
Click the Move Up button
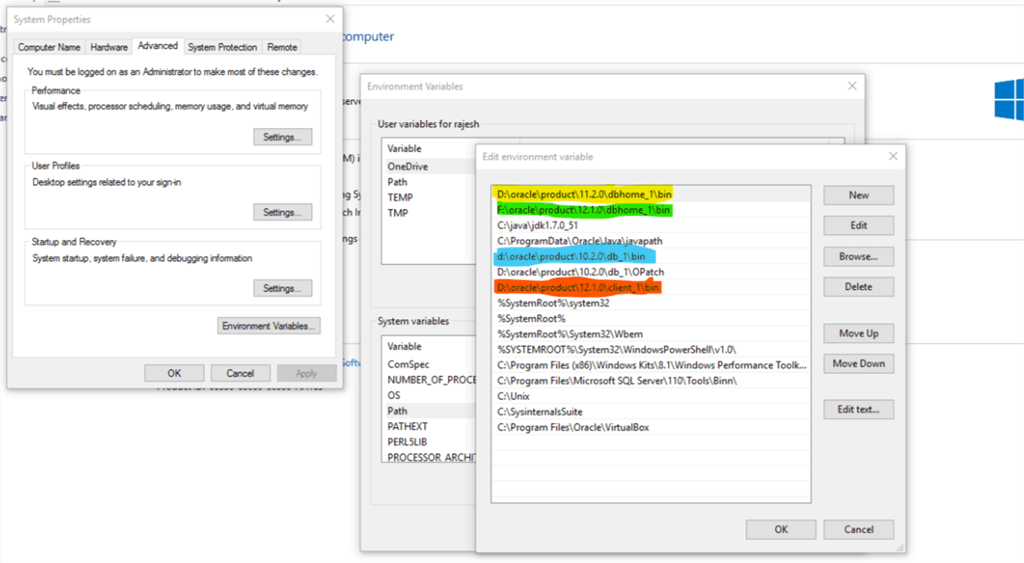point(858,333)
